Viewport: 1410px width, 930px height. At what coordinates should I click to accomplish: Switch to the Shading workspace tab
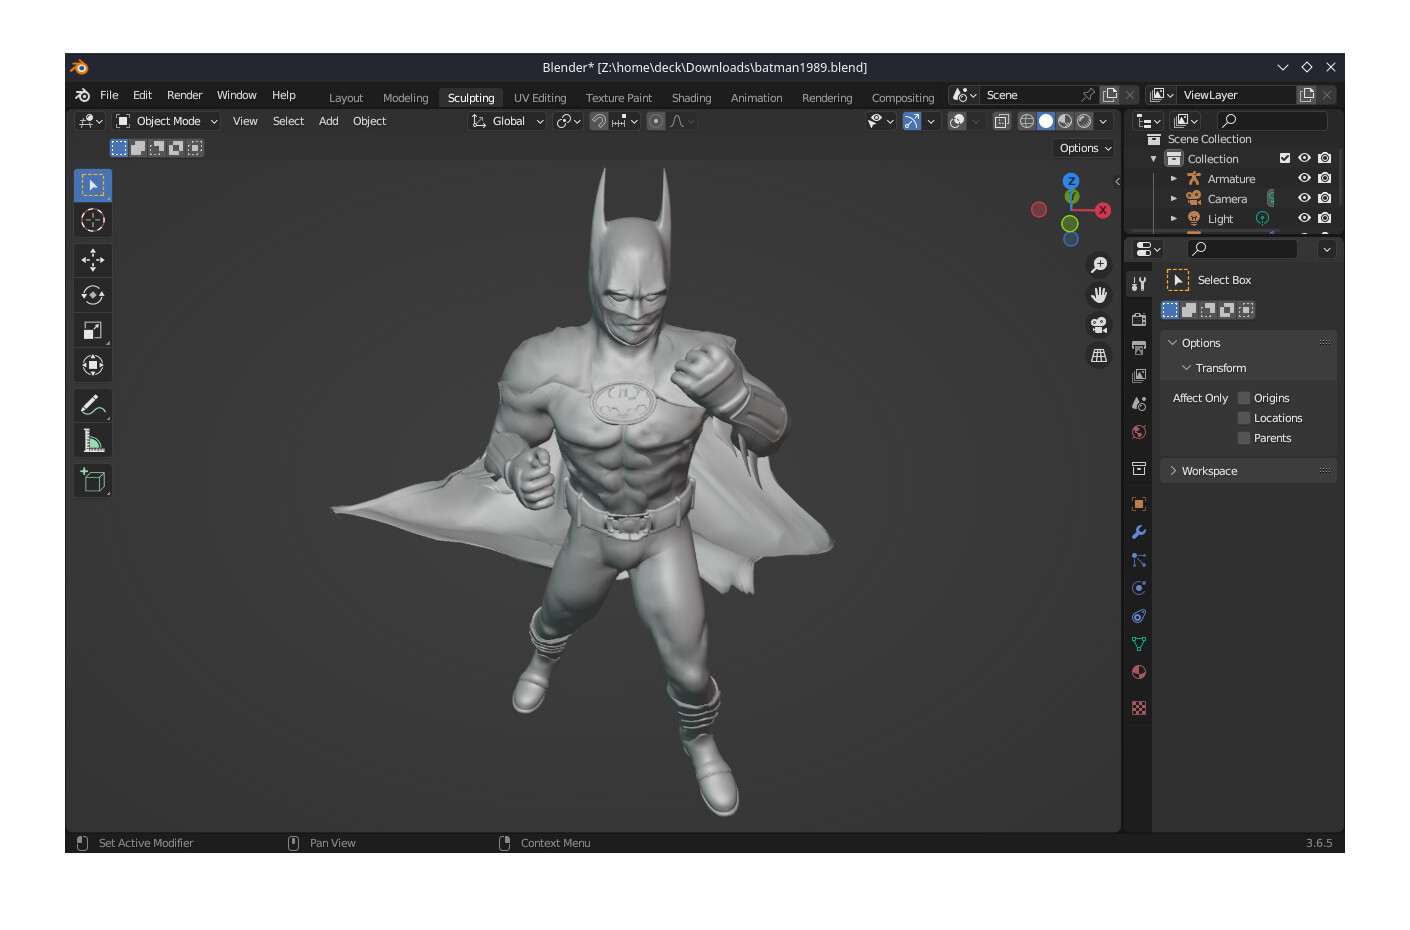691,98
